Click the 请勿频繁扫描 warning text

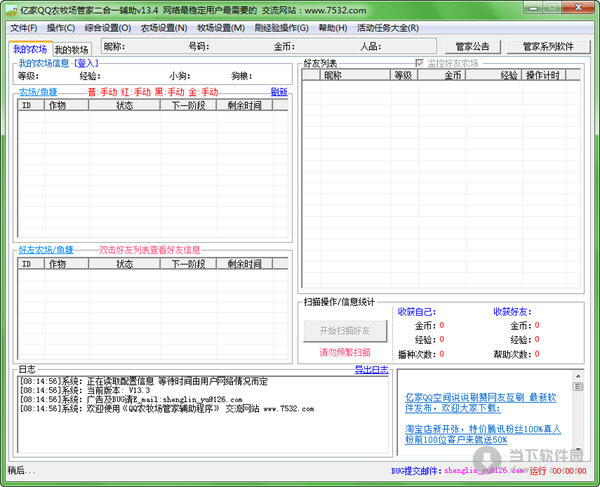[x=345, y=352]
